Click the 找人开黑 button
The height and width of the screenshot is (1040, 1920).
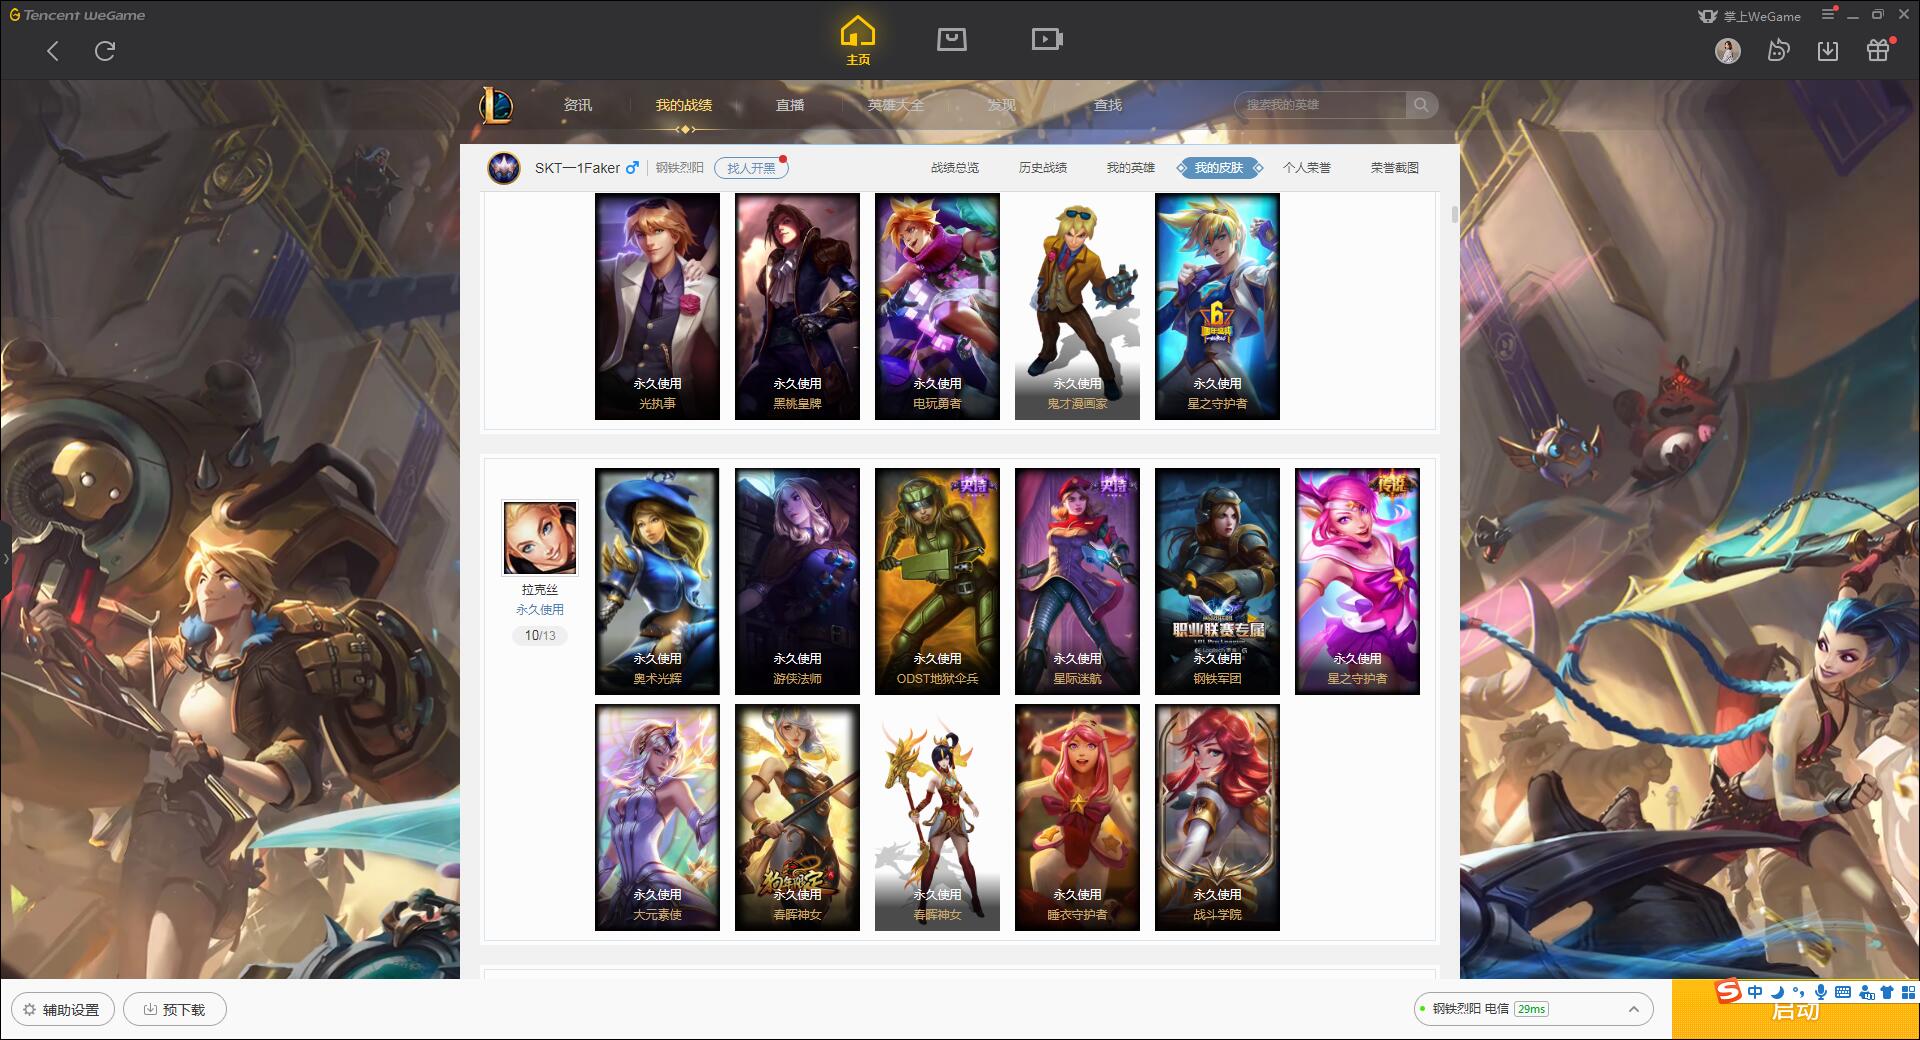(751, 168)
